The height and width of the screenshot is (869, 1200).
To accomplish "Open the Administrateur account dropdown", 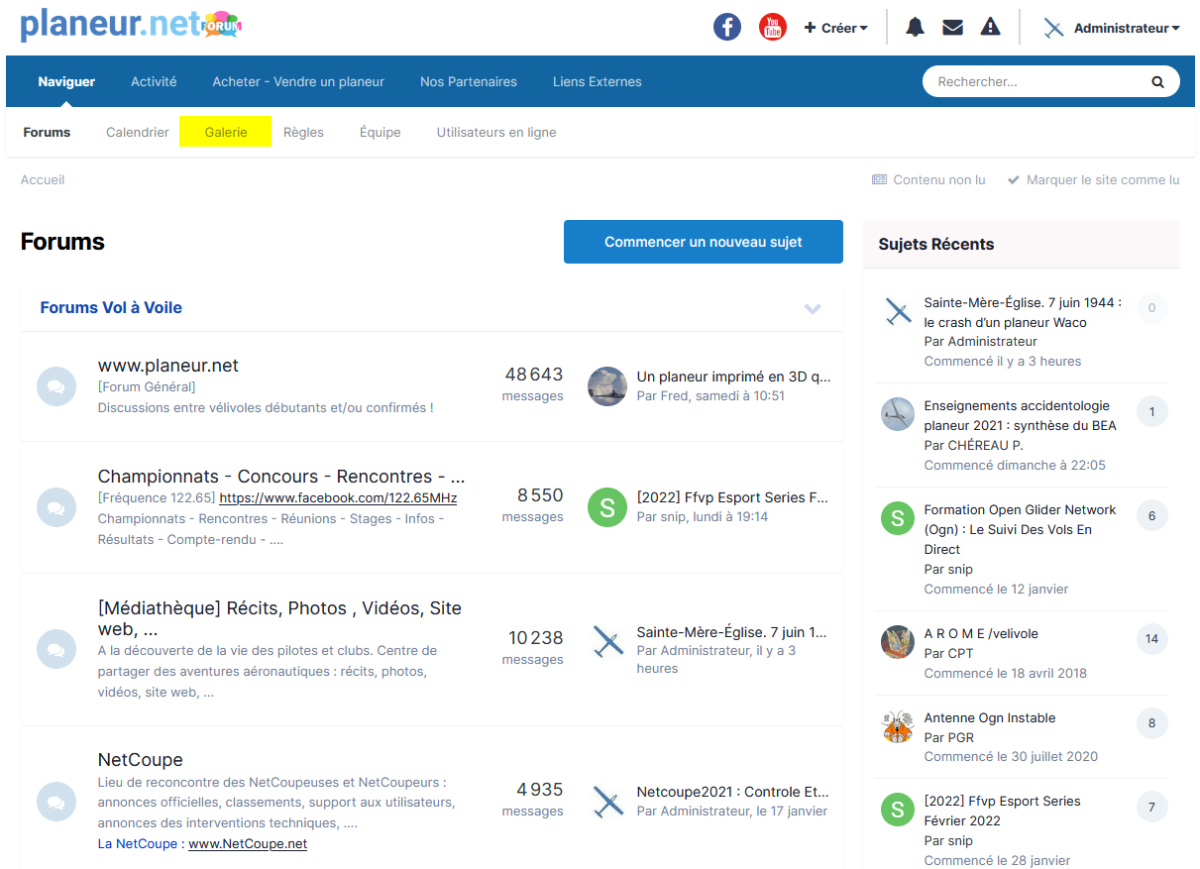I will tap(1126, 28).
